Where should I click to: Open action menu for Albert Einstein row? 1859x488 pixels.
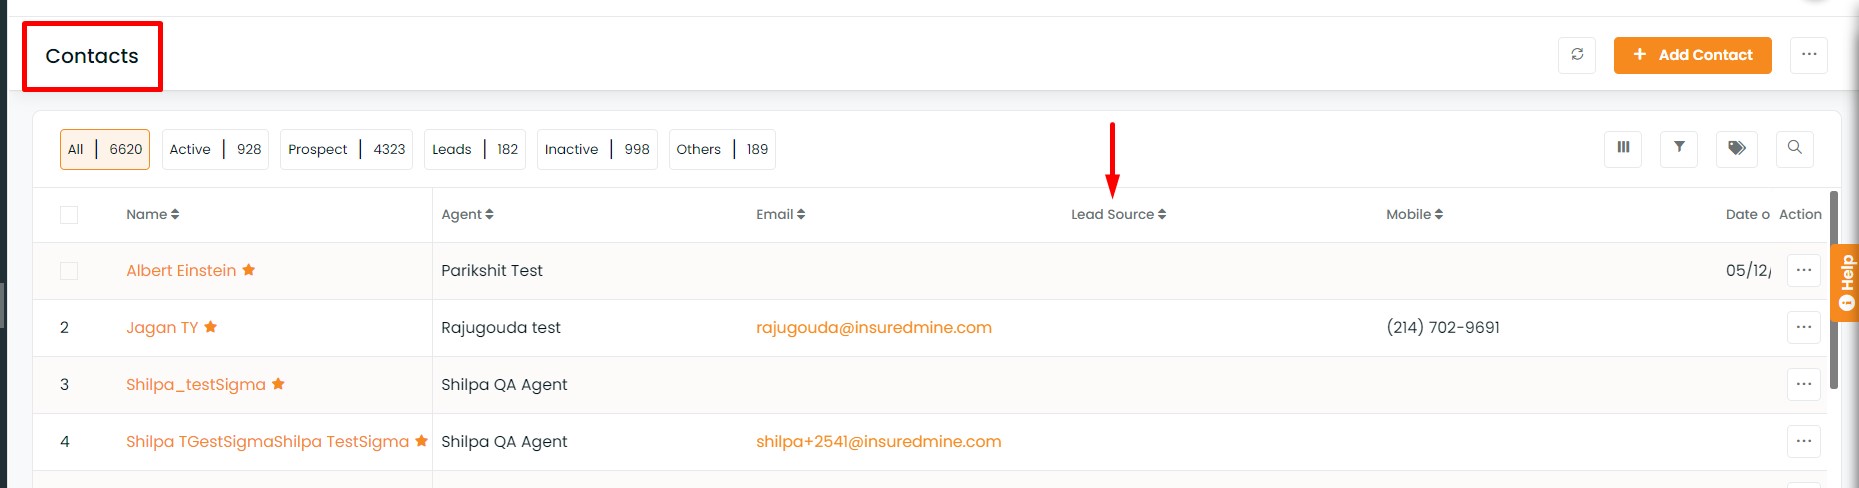click(1804, 270)
